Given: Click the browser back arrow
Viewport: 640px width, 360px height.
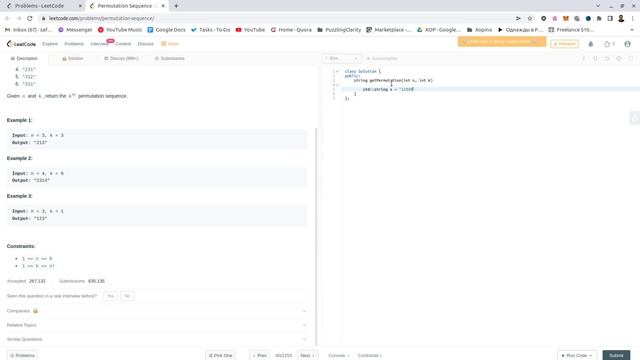Looking at the screenshot, I should (7, 18).
